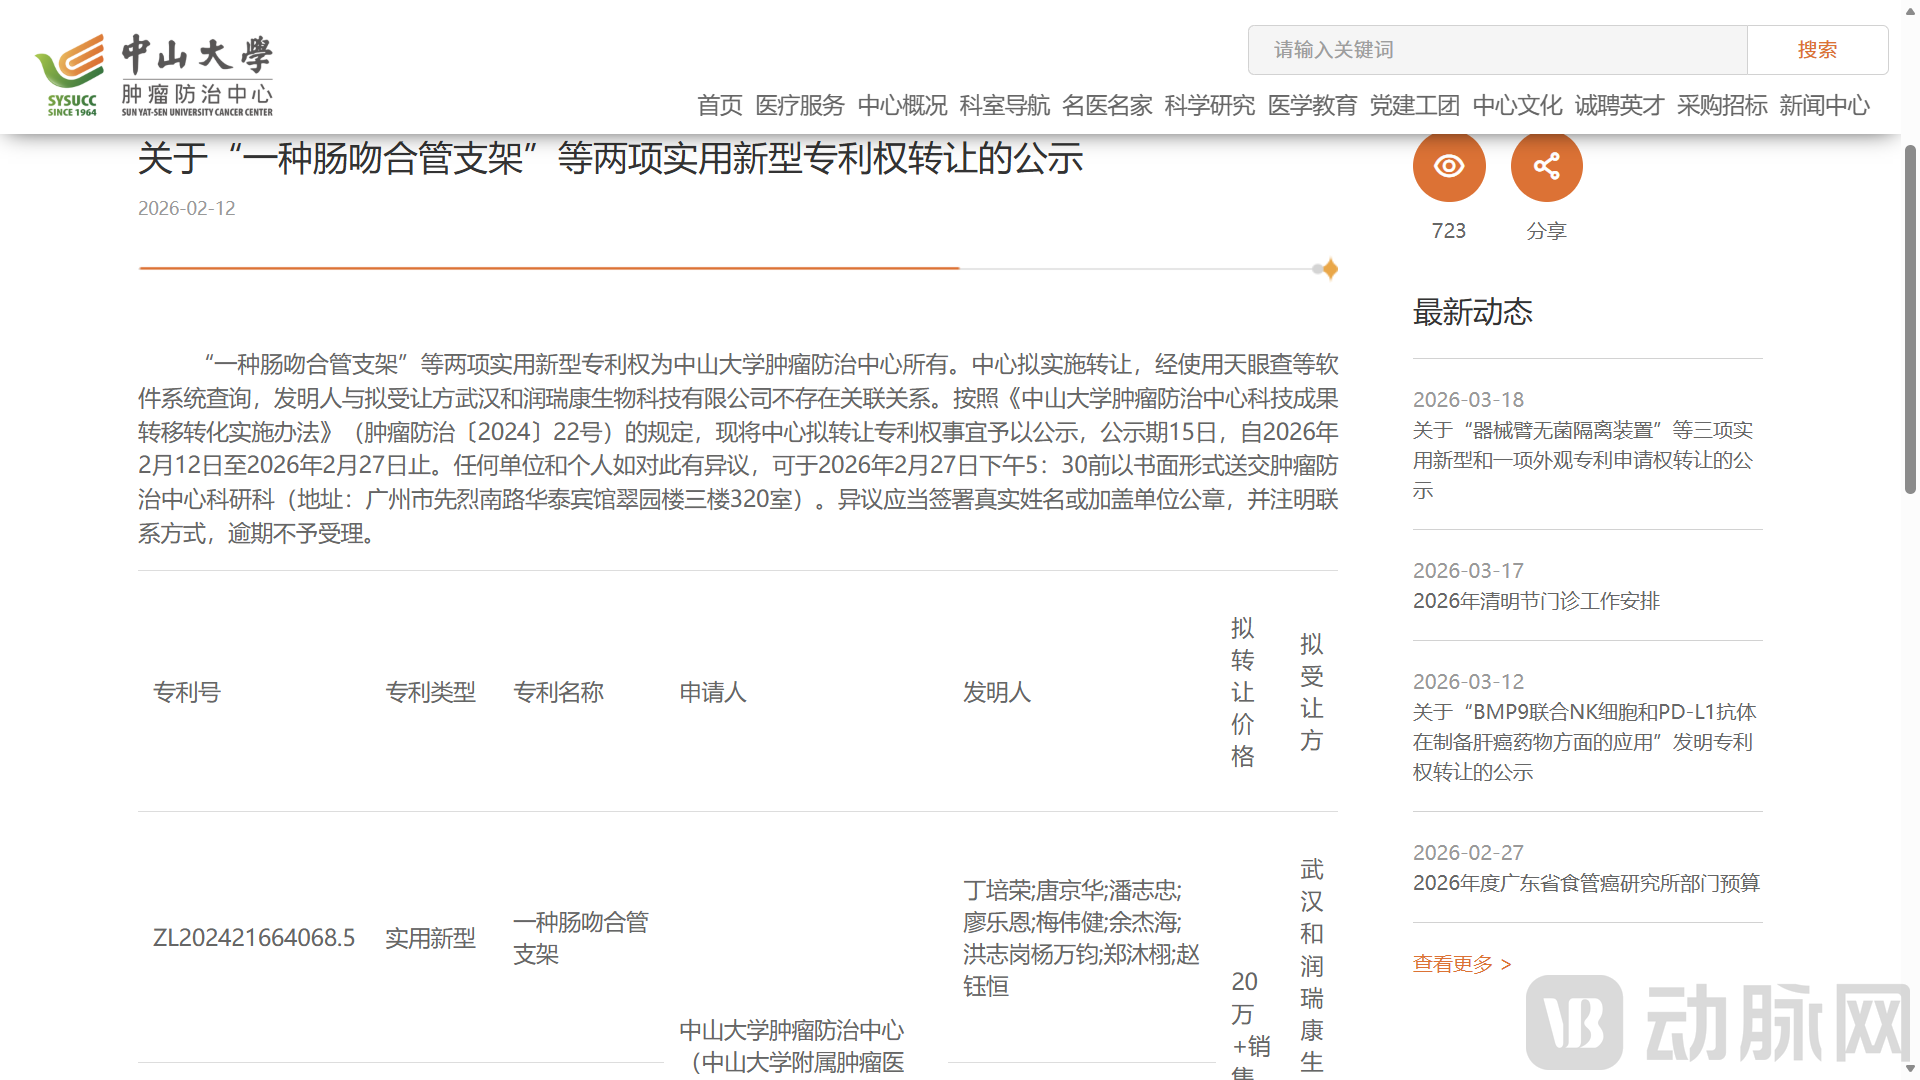Click the keyword search input field

(x=1497, y=50)
